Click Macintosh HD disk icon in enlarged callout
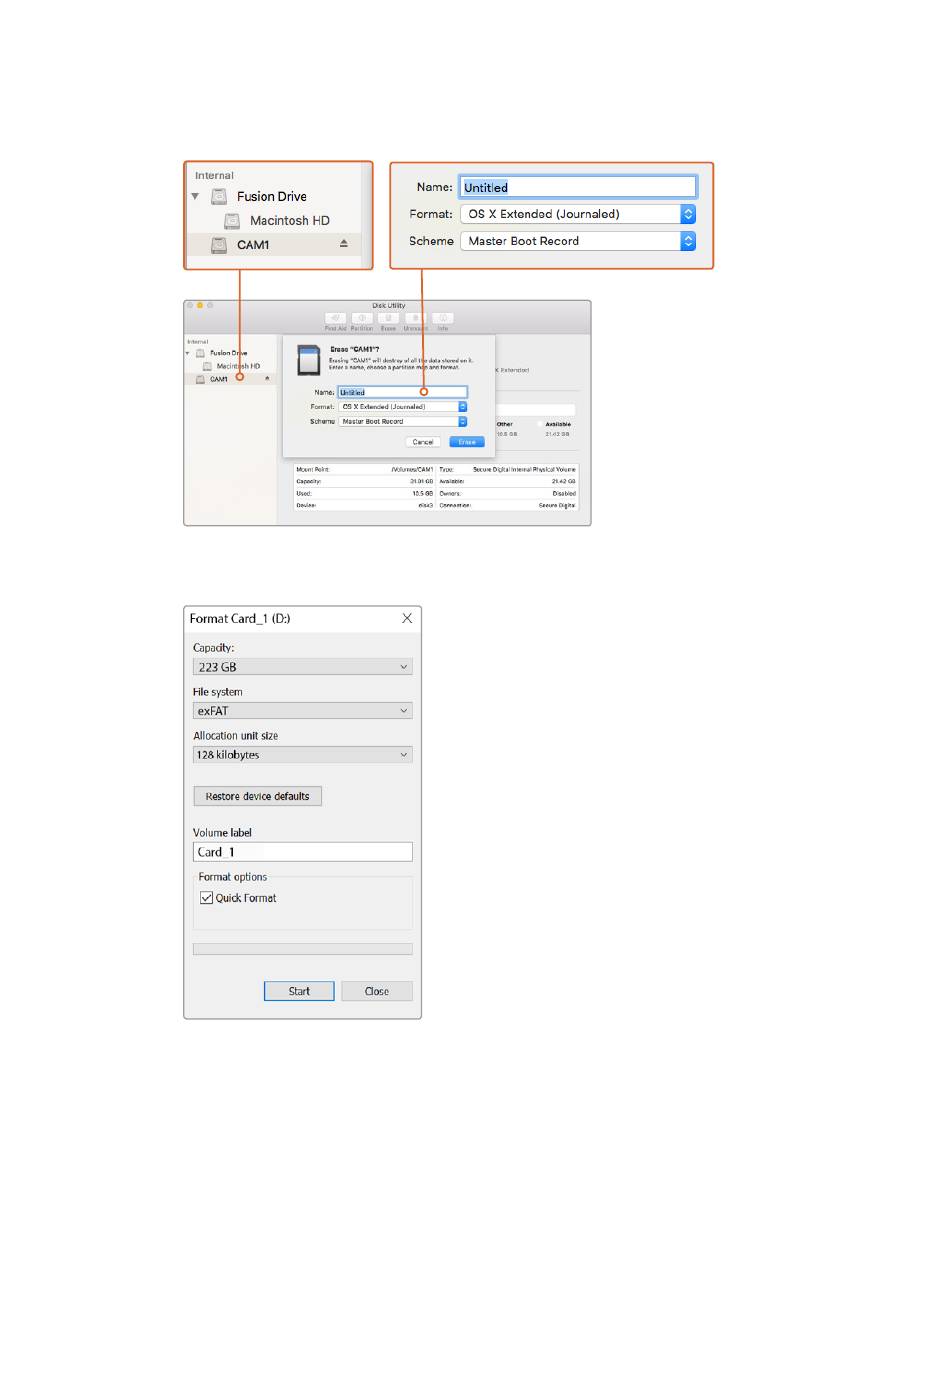The height and width of the screenshot is (1387, 950). 232,221
